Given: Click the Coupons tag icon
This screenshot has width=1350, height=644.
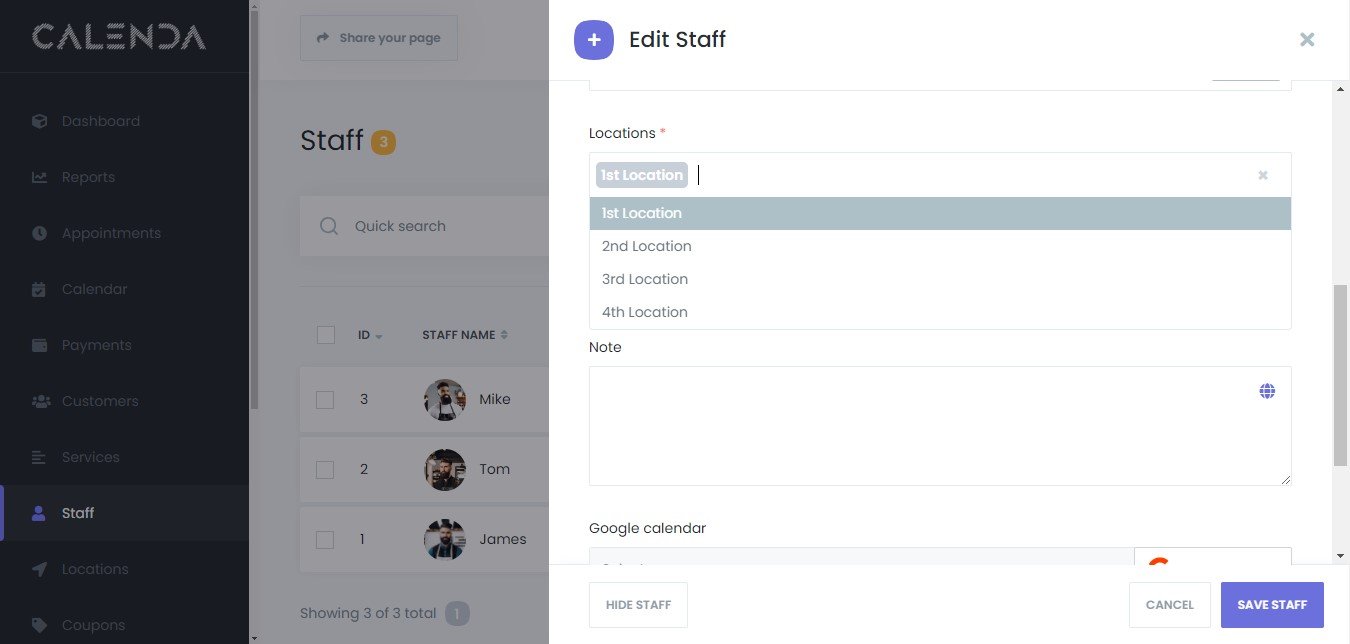Looking at the screenshot, I should click(39, 625).
